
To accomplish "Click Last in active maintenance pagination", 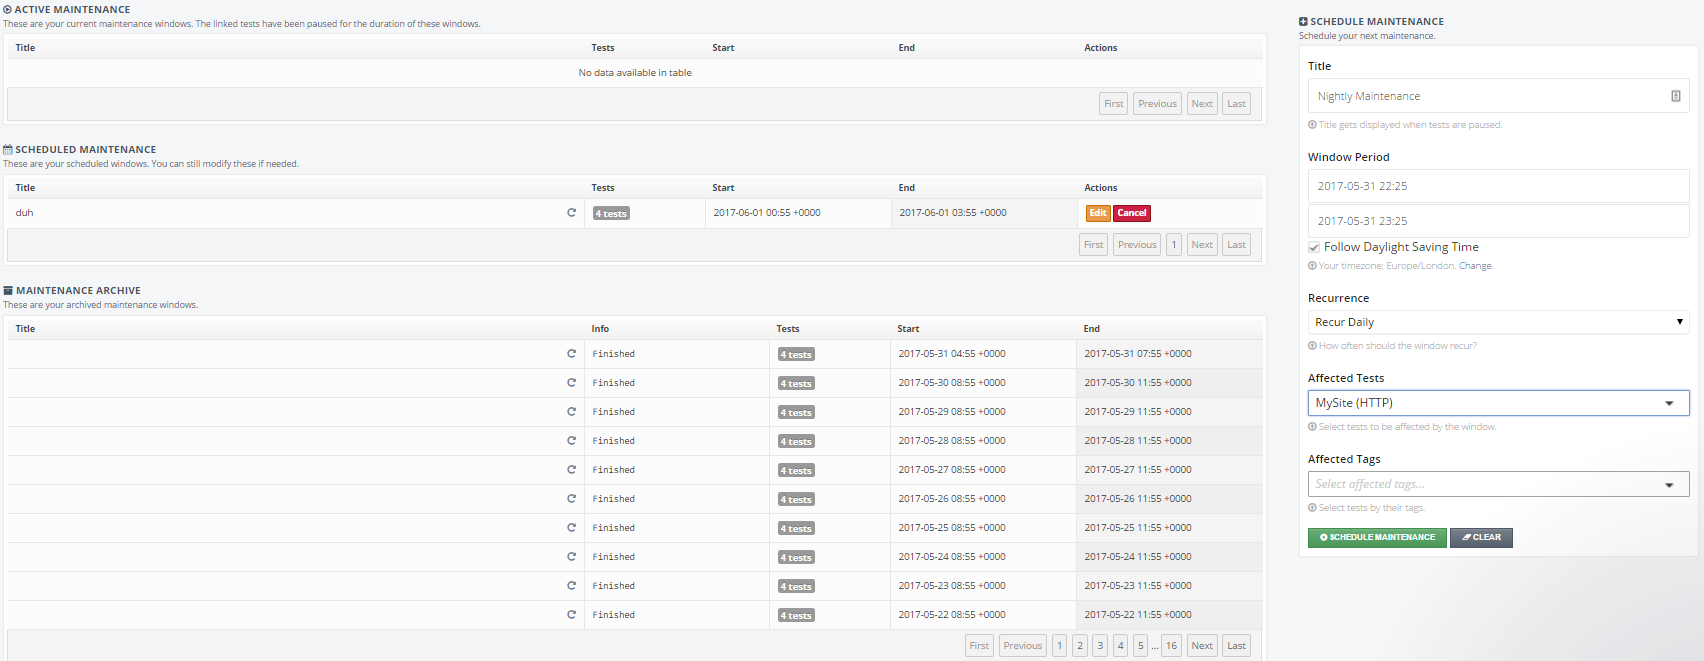I will 1237,104.
